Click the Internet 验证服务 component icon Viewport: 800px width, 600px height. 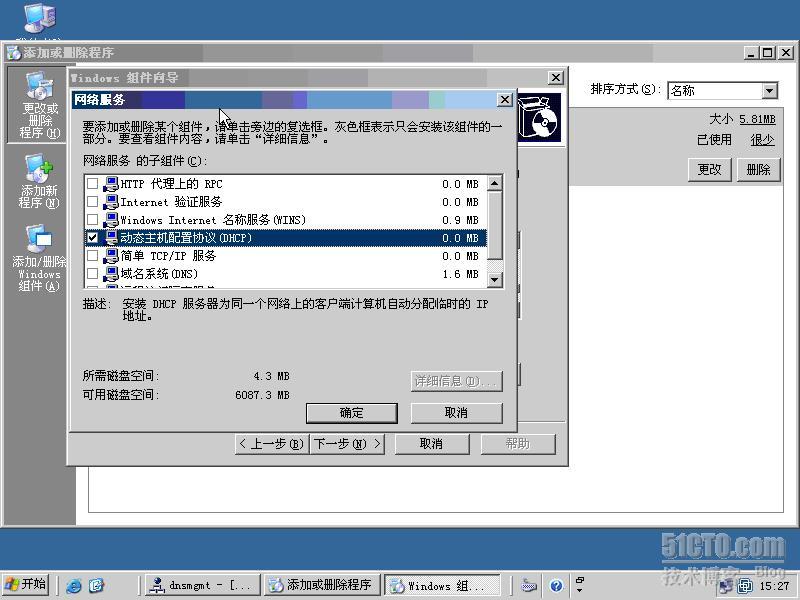pyautogui.click(x=111, y=202)
